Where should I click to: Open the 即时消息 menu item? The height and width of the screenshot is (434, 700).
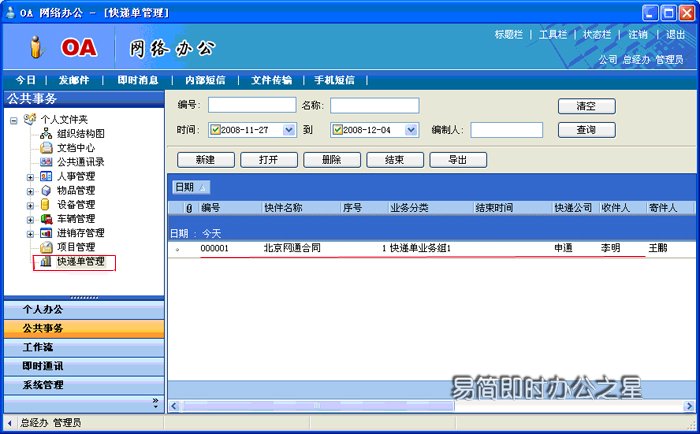click(138, 80)
